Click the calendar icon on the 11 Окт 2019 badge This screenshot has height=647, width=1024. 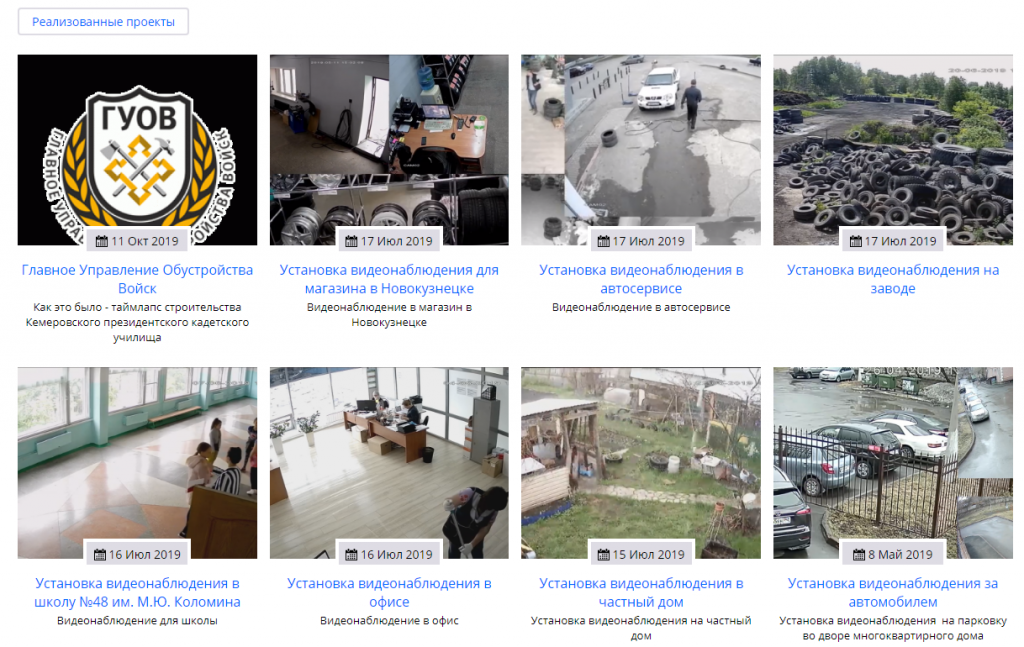[103, 239]
